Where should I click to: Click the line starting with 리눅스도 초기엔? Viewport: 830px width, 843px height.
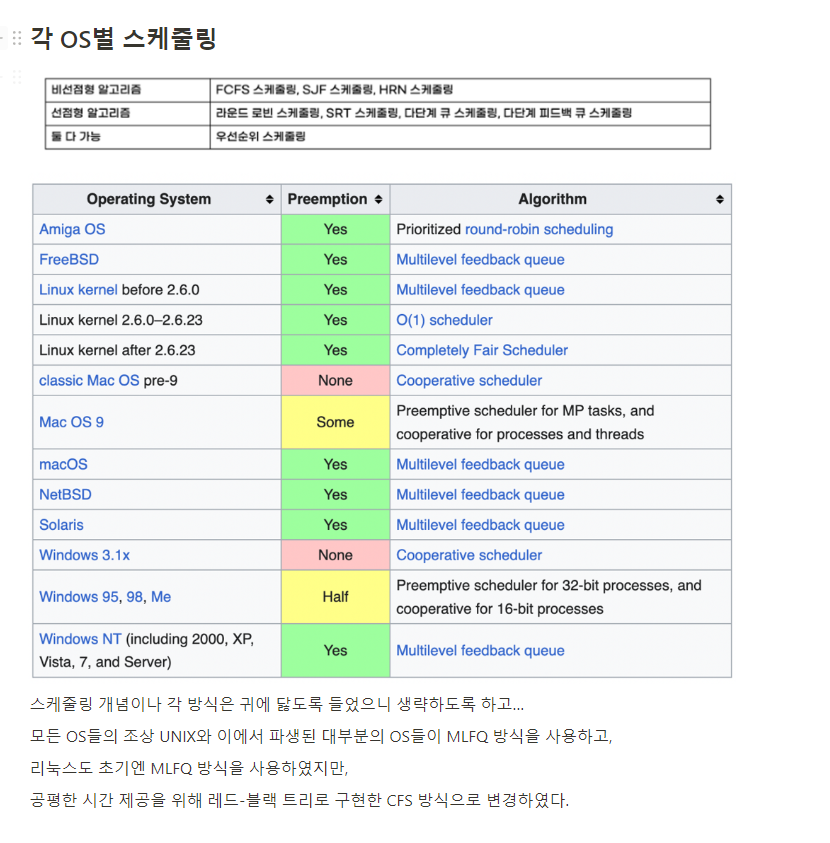tap(189, 768)
